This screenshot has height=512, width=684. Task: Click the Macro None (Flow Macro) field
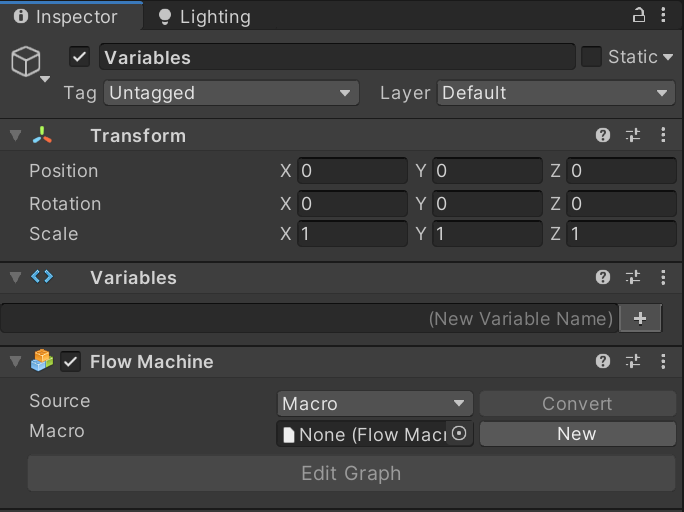coord(375,433)
